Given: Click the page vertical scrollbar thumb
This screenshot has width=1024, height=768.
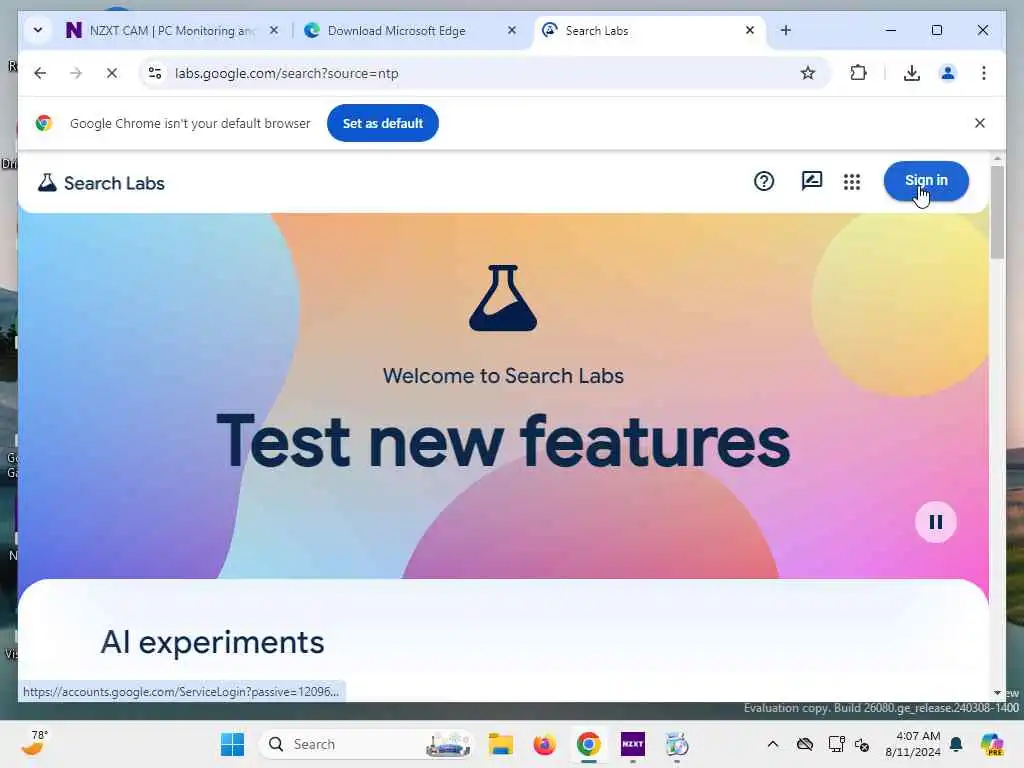Looking at the screenshot, I should pos(997,212).
